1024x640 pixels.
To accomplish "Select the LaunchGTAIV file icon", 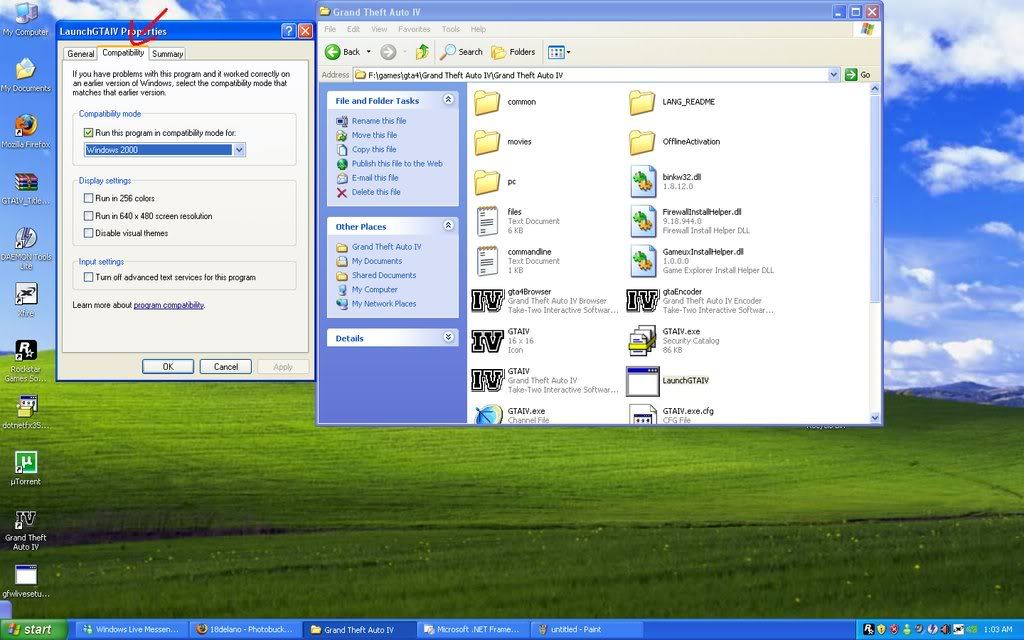I will 642,381.
